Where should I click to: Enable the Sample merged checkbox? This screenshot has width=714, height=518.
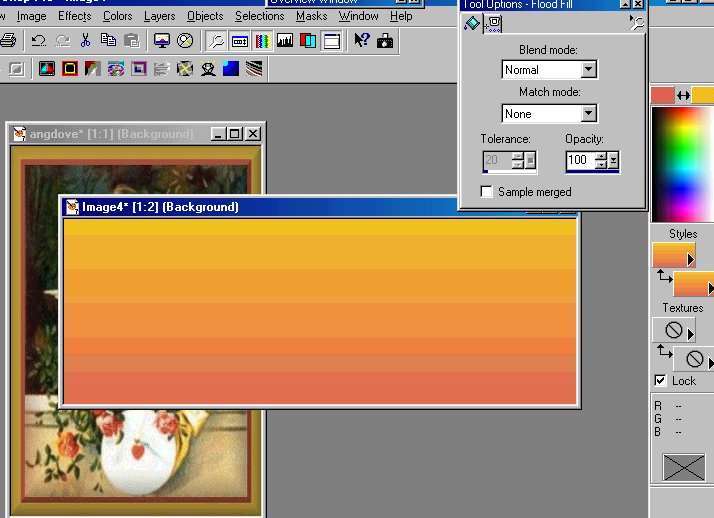(486, 192)
